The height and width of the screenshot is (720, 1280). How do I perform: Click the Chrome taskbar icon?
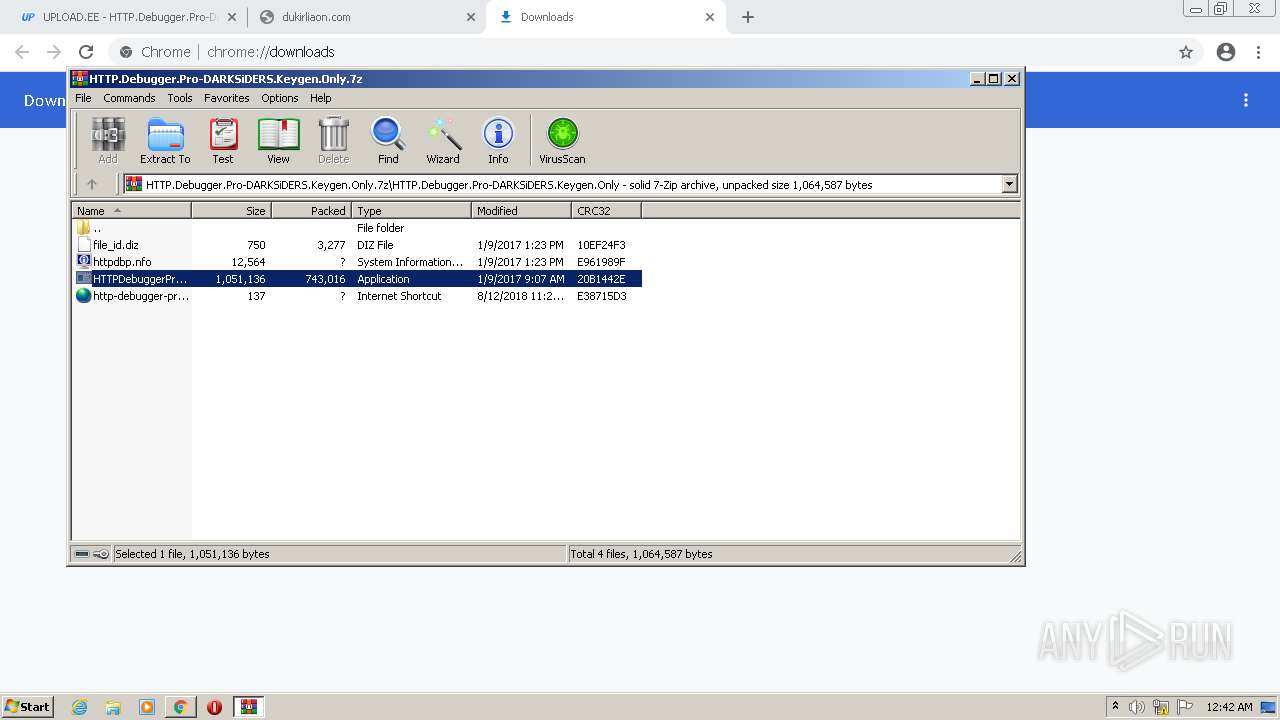(180, 707)
